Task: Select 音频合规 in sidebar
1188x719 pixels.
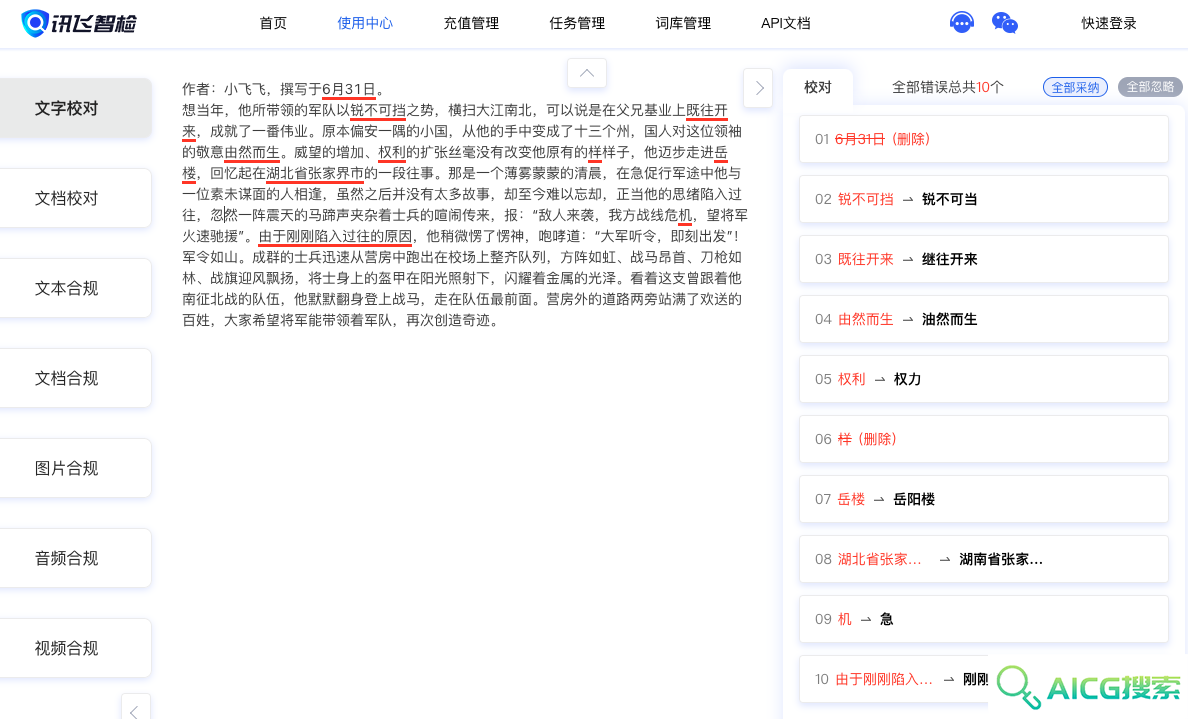Action: tap(74, 558)
